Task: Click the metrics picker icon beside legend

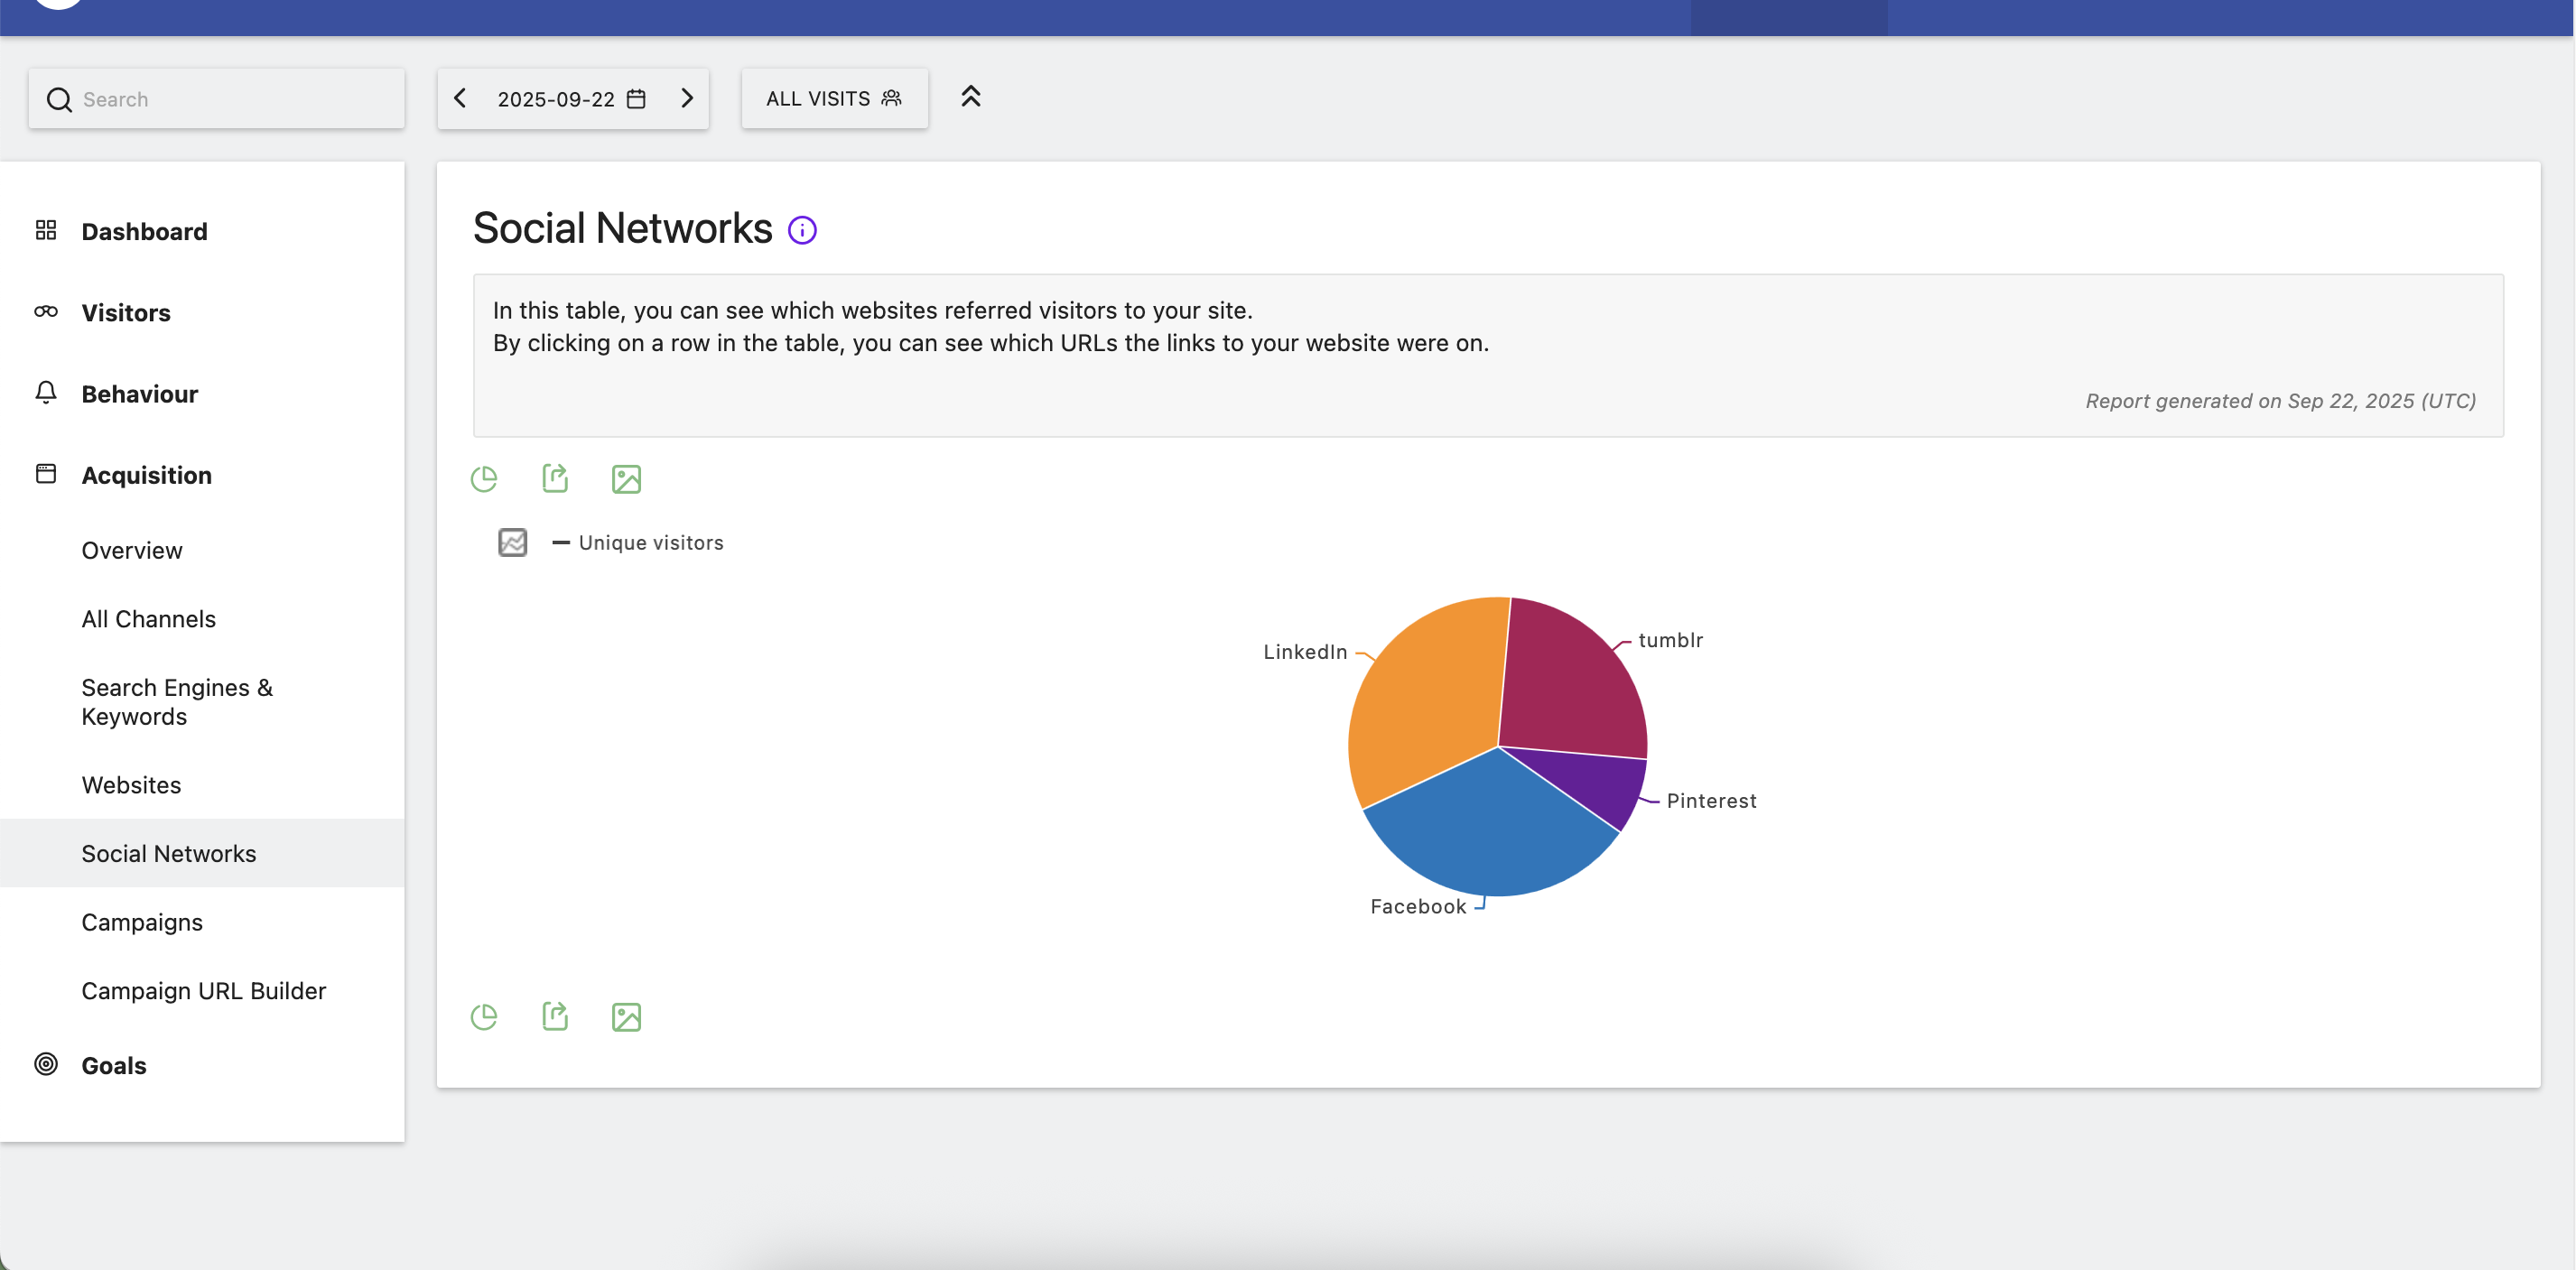Action: tap(512, 542)
